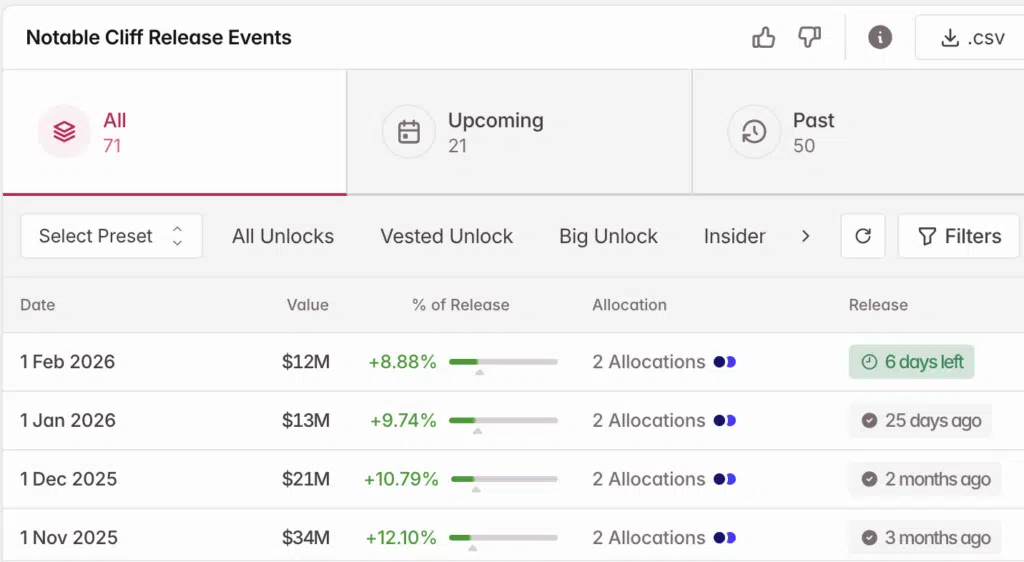Click the history clock icon in Past tab

pos(754,132)
